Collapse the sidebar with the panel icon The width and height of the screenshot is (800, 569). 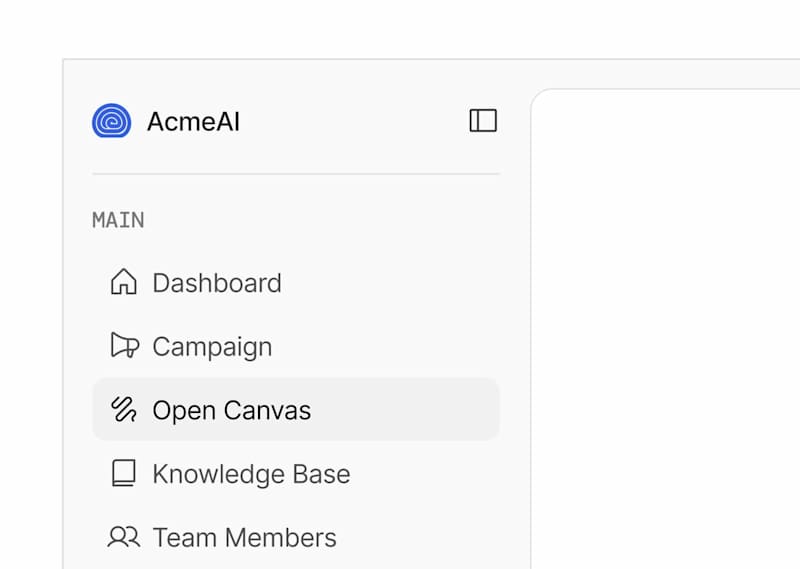pyautogui.click(x=483, y=121)
